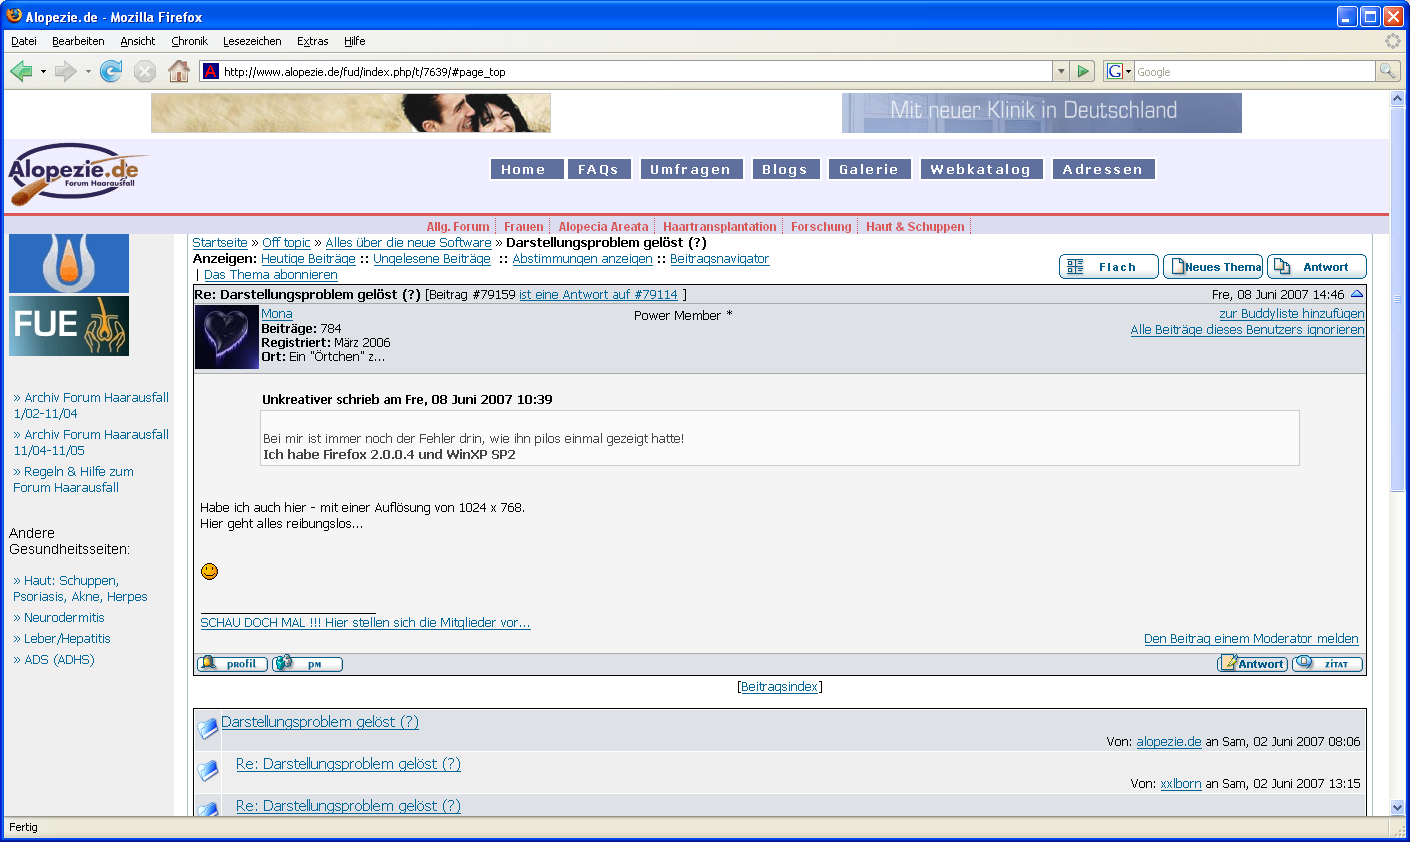Open the Lesezeichen menu

tap(252, 41)
